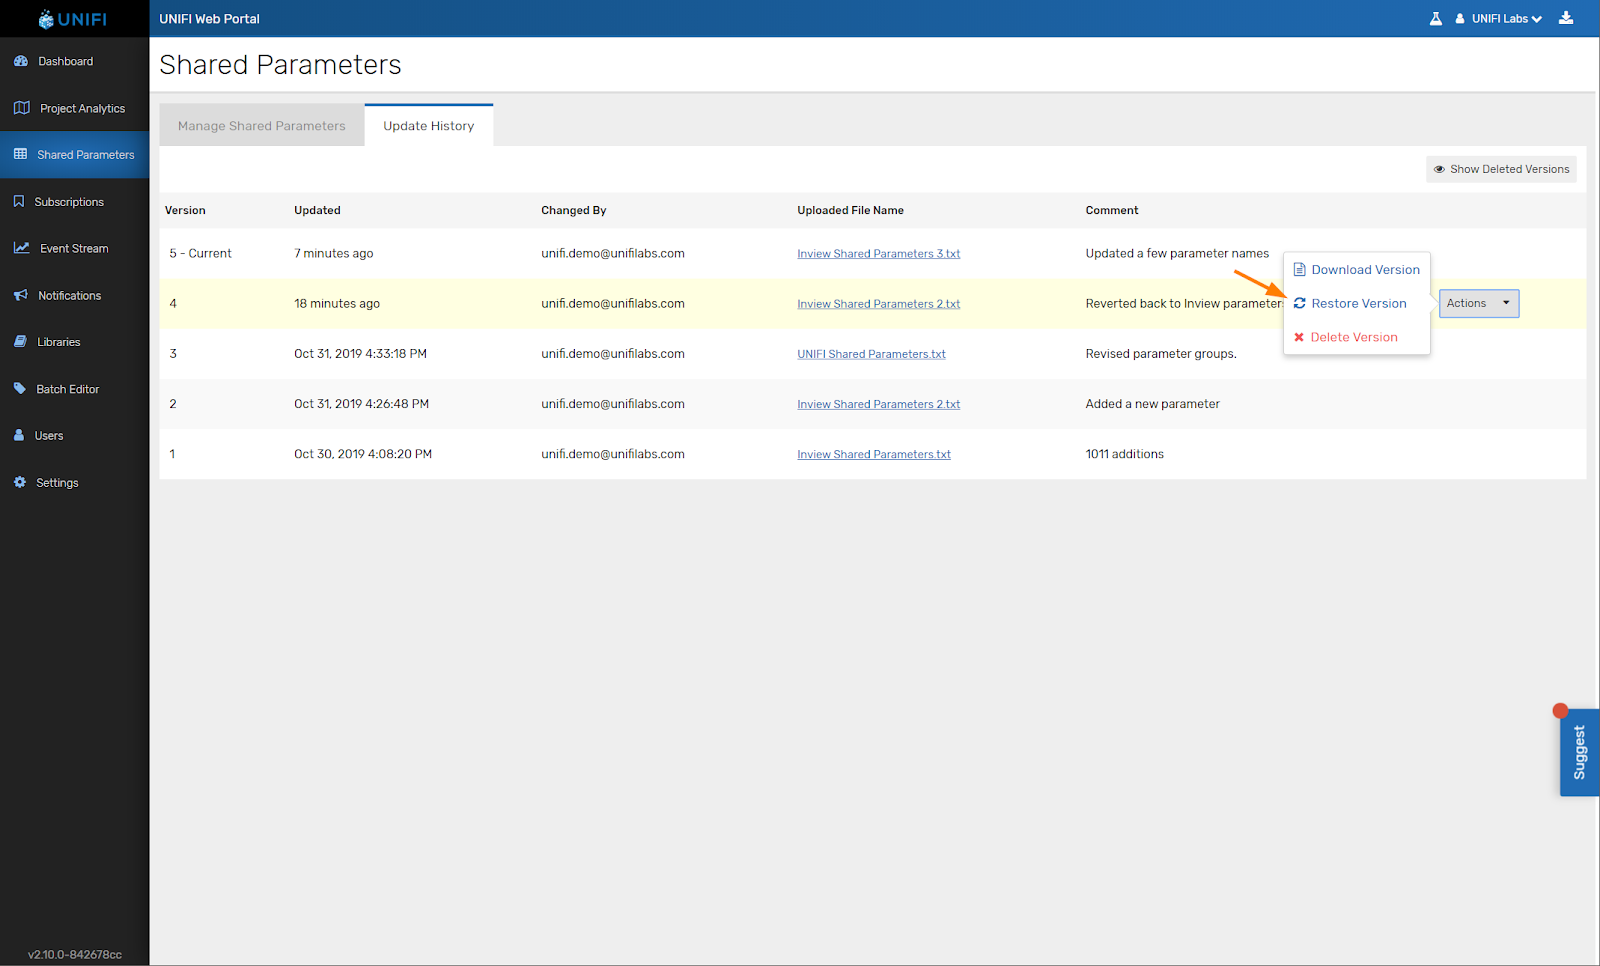Select Restore Version from the menu
This screenshot has width=1600, height=966.
[x=1358, y=303]
